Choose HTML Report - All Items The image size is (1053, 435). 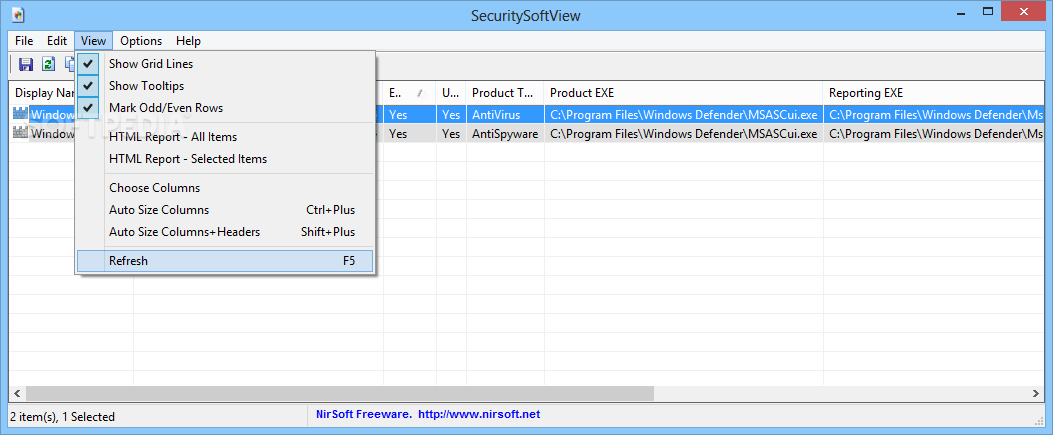(225, 137)
